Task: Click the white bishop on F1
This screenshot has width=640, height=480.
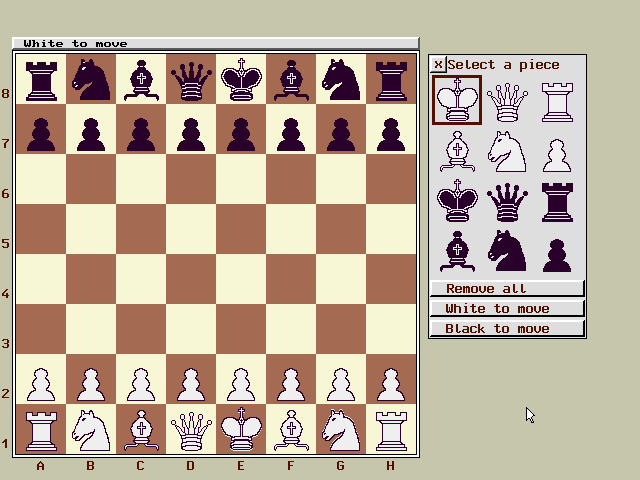Action: click(x=291, y=429)
